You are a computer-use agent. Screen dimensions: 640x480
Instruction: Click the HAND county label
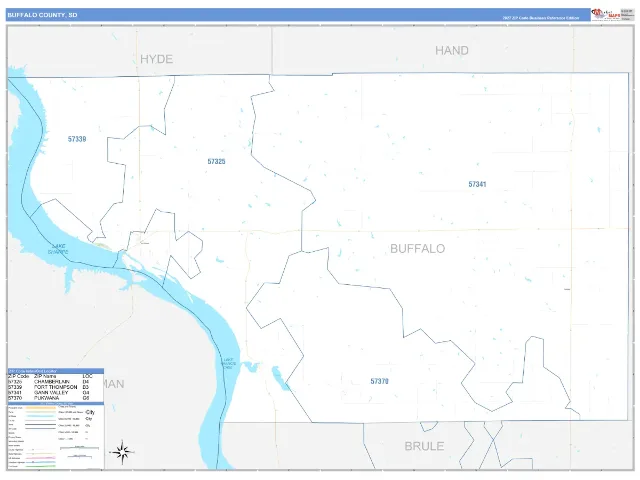click(452, 51)
